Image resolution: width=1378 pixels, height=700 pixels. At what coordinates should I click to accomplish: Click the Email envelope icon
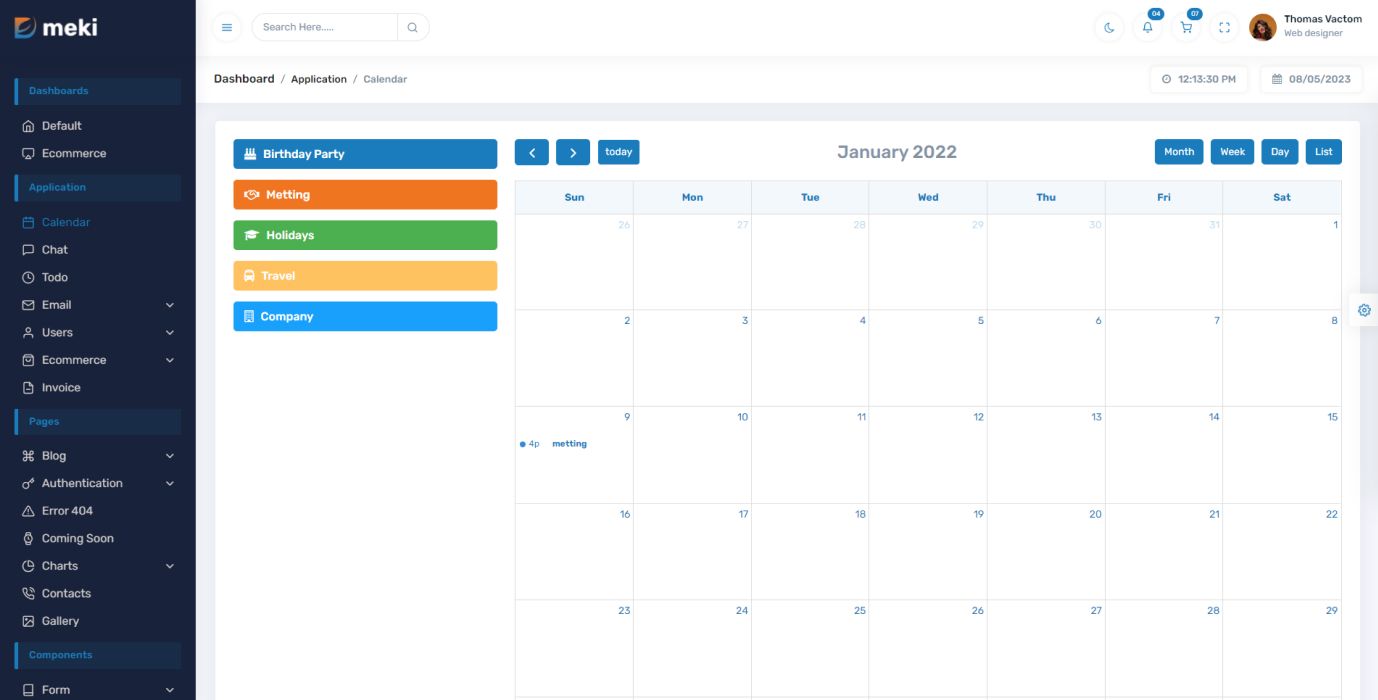click(28, 305)
